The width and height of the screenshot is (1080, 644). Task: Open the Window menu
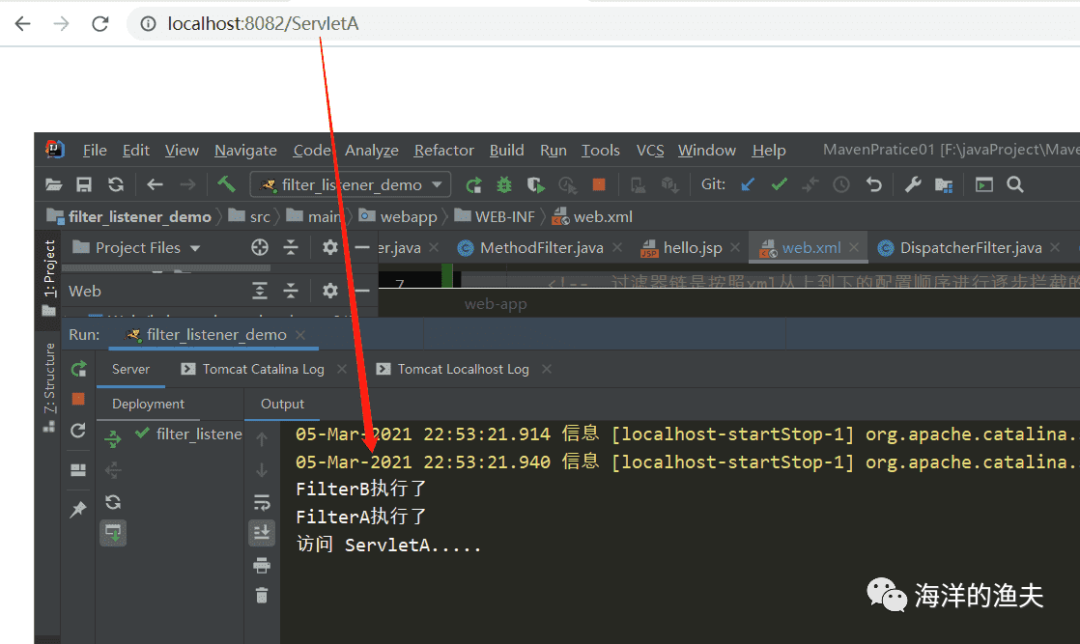point(707,150)
